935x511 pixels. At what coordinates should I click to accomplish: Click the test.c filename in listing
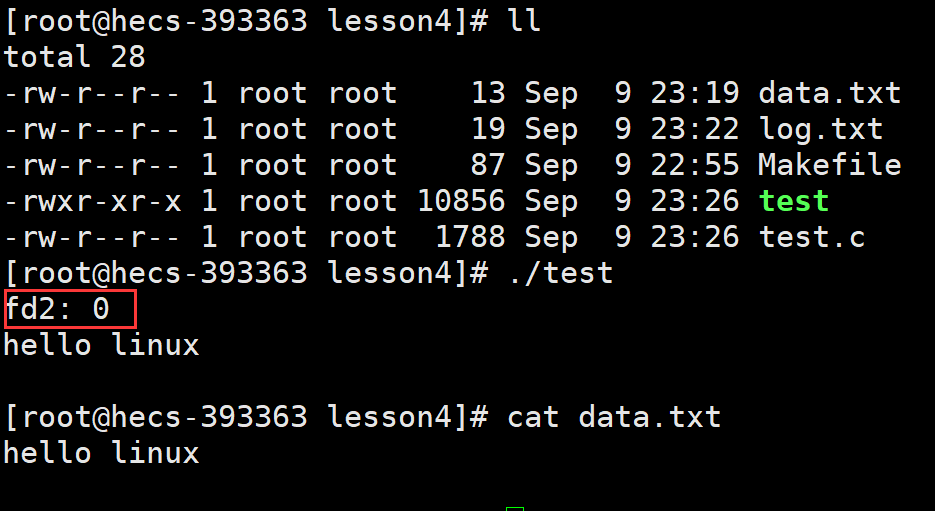[x=811, y=237]
